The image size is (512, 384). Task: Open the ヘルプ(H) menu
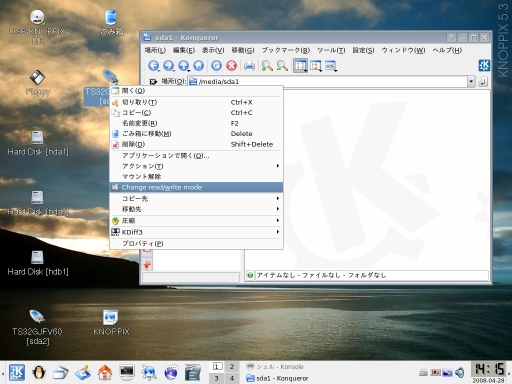click(x=447, y=50)
